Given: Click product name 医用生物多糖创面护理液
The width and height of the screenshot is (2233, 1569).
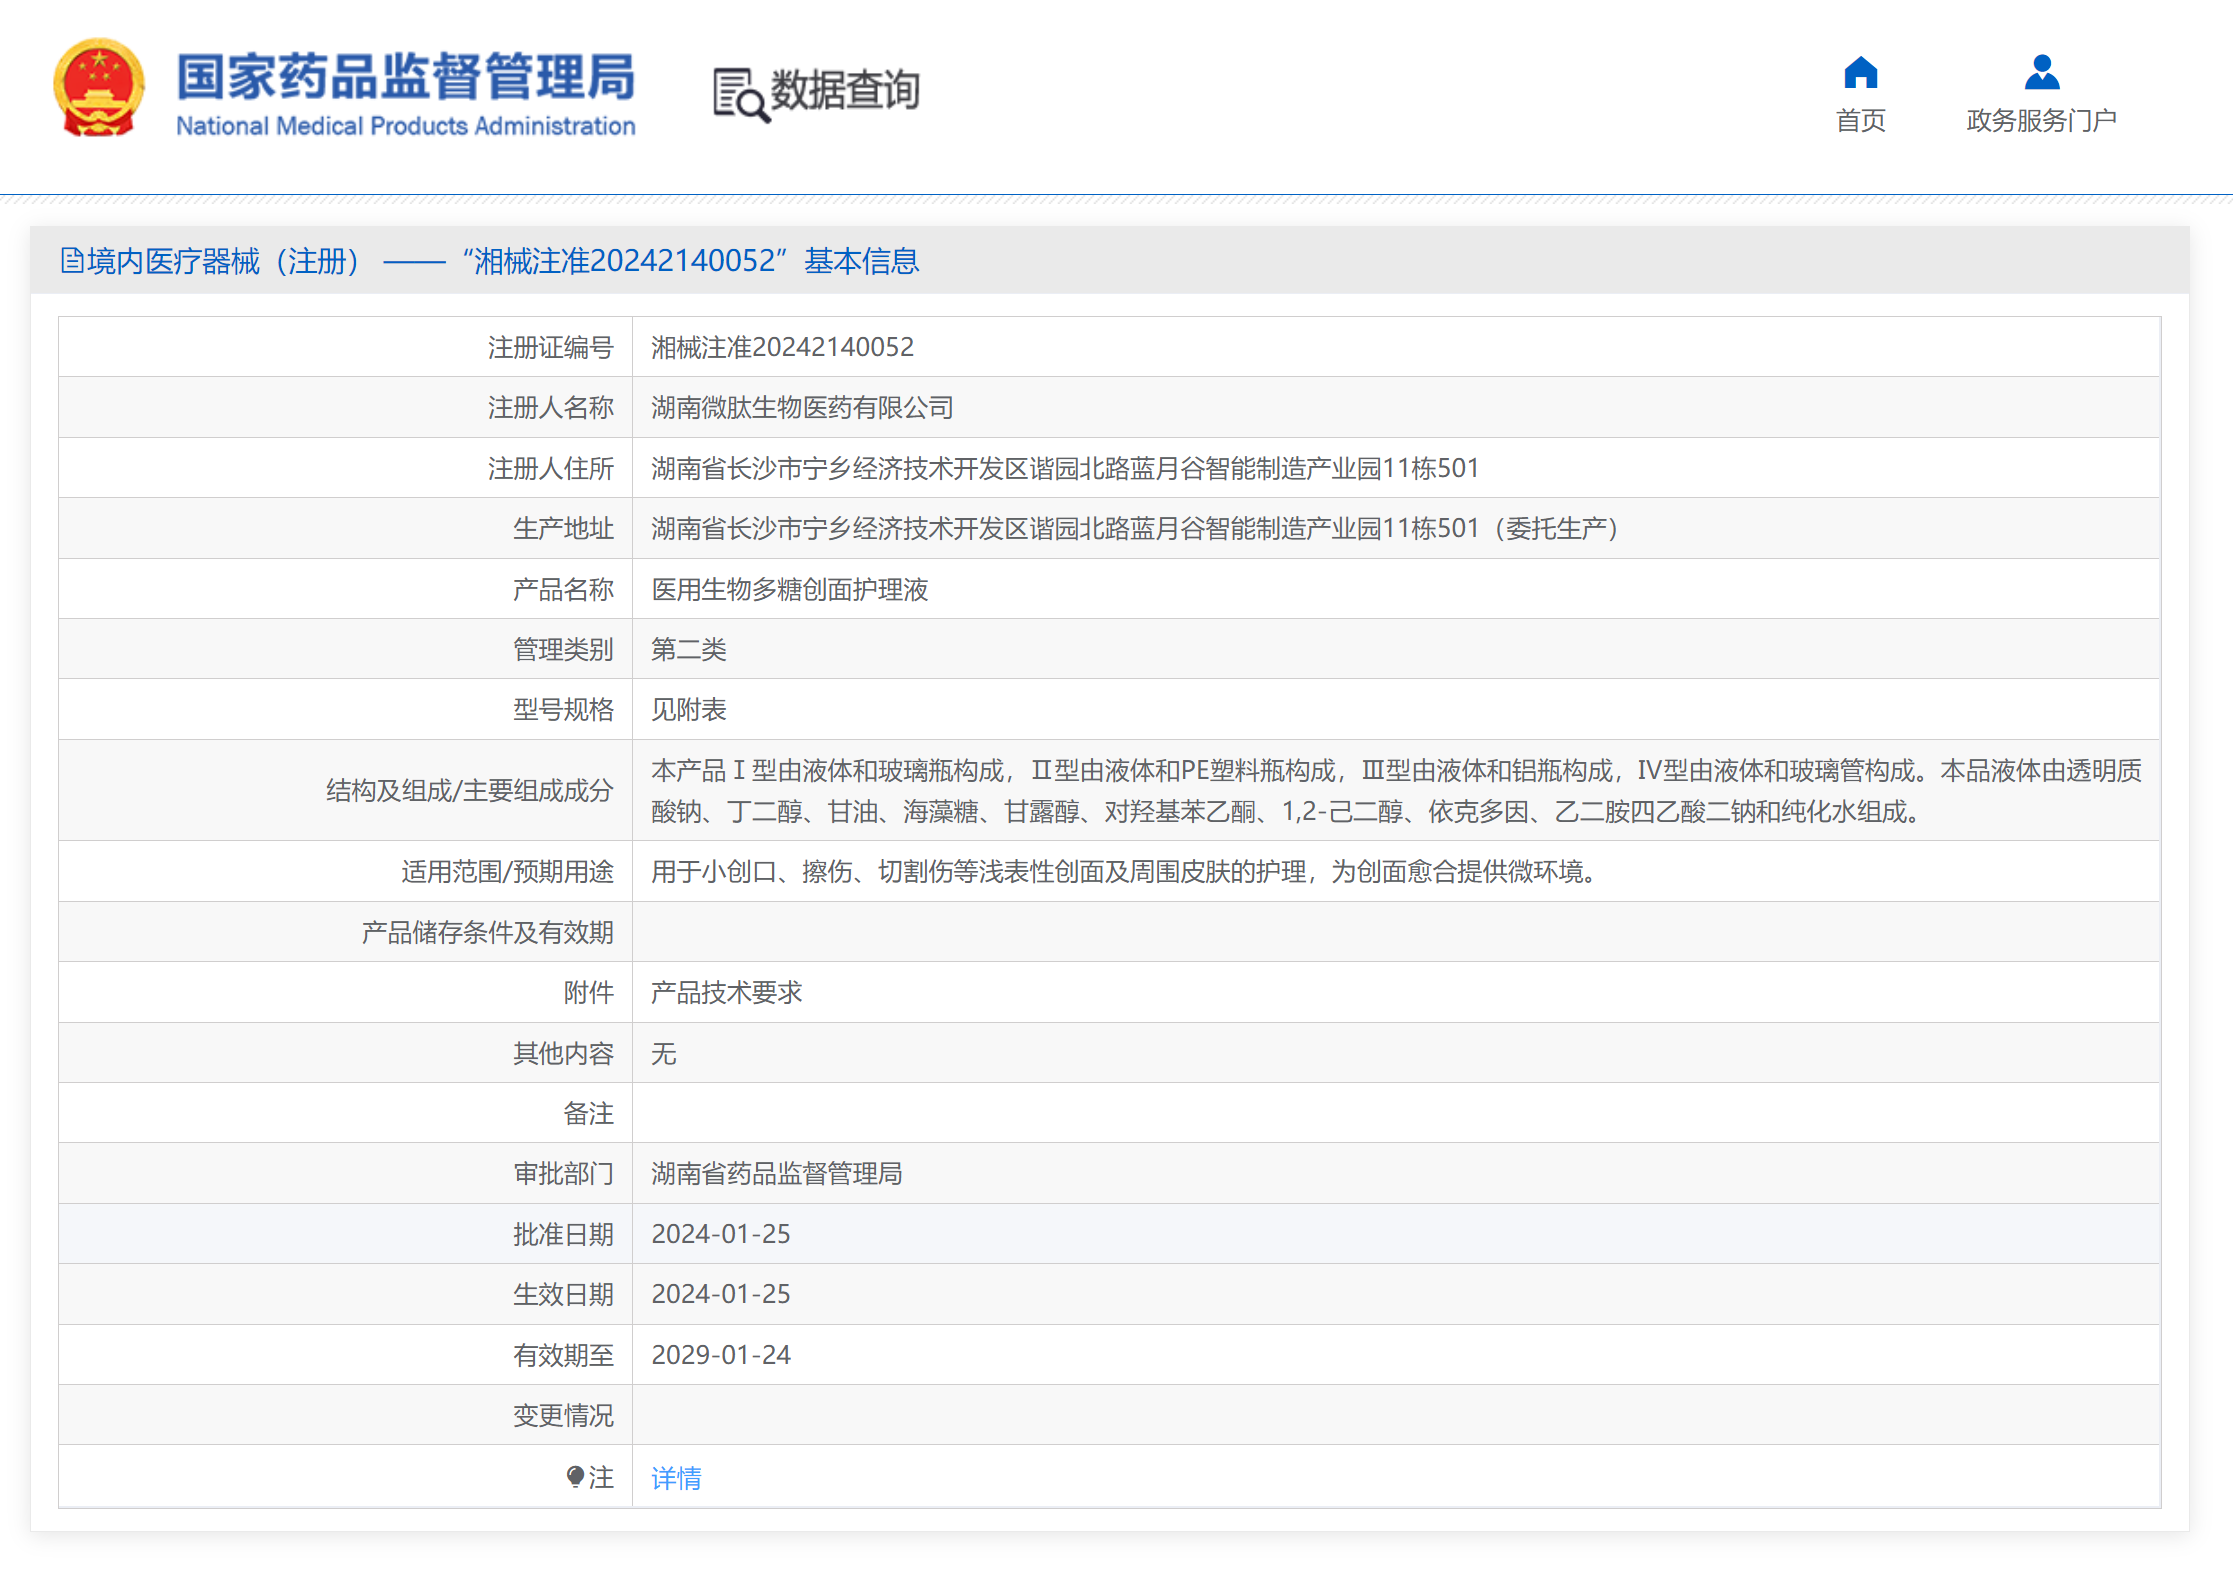Looking at the screenshot, I should click(x=789, y=589).
